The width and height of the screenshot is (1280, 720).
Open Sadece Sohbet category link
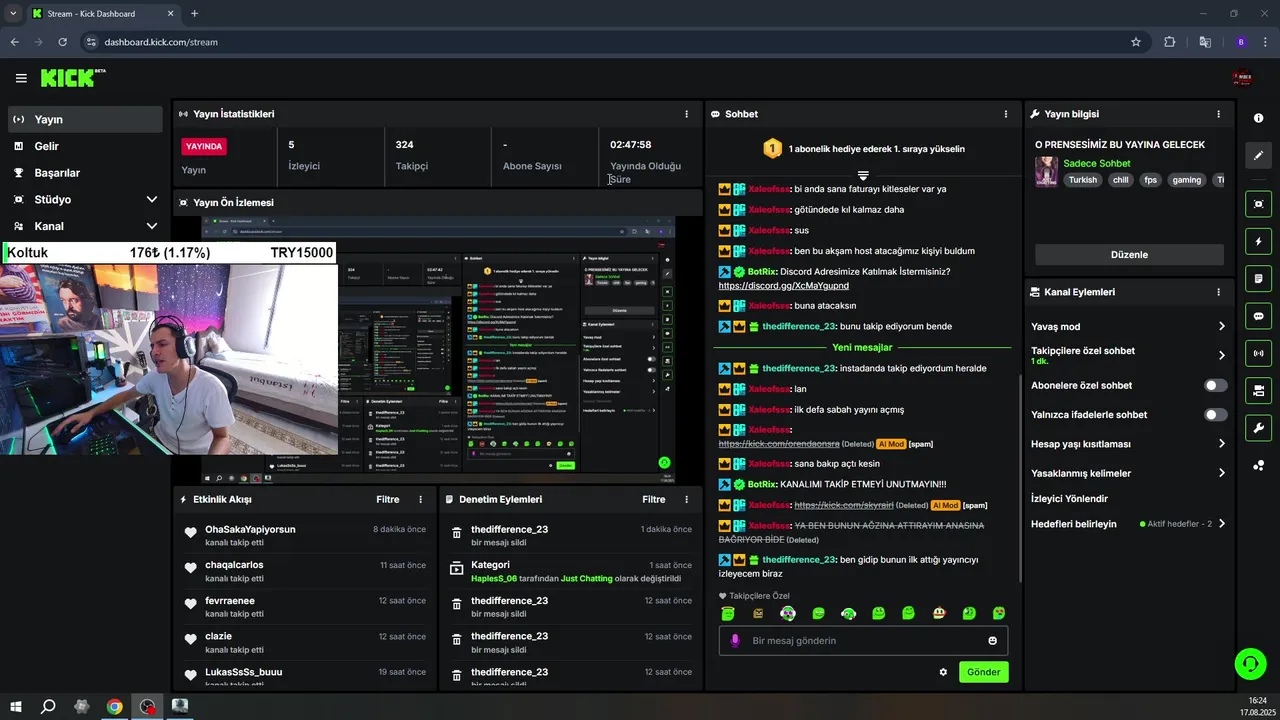tap(1096, 163)
